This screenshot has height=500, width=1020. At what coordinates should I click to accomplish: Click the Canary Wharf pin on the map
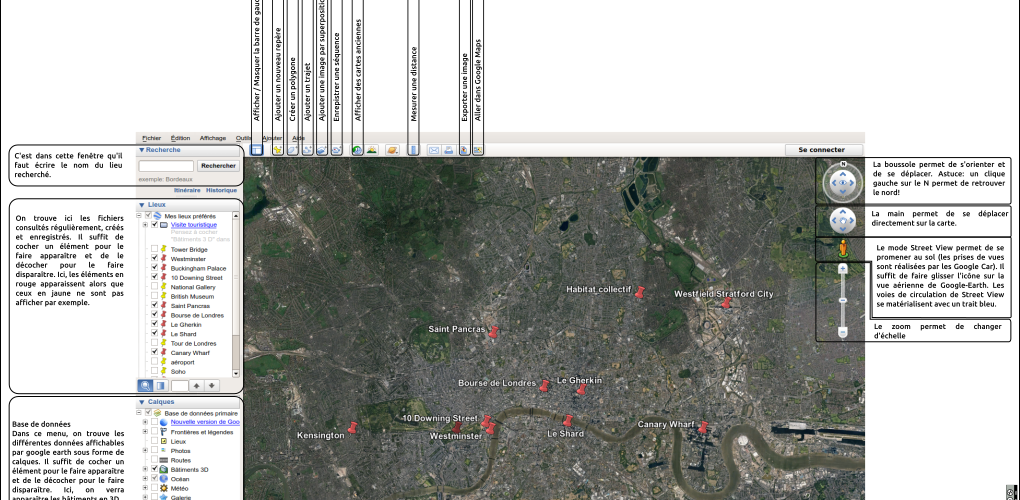click(703, 427)
